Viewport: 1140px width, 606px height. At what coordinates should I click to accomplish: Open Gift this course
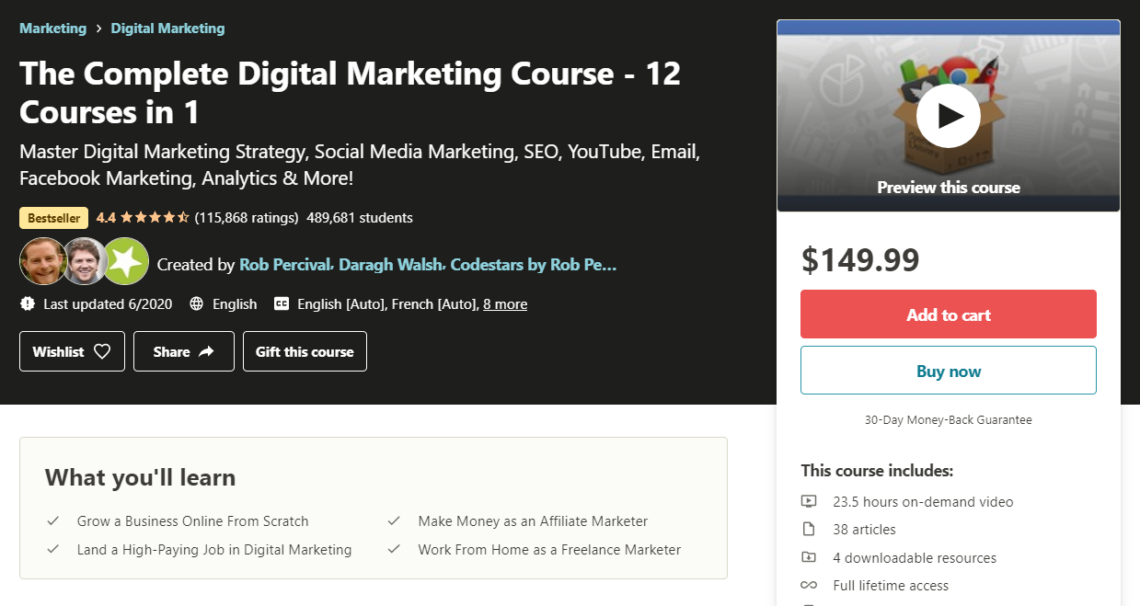(x=304, y=351)
